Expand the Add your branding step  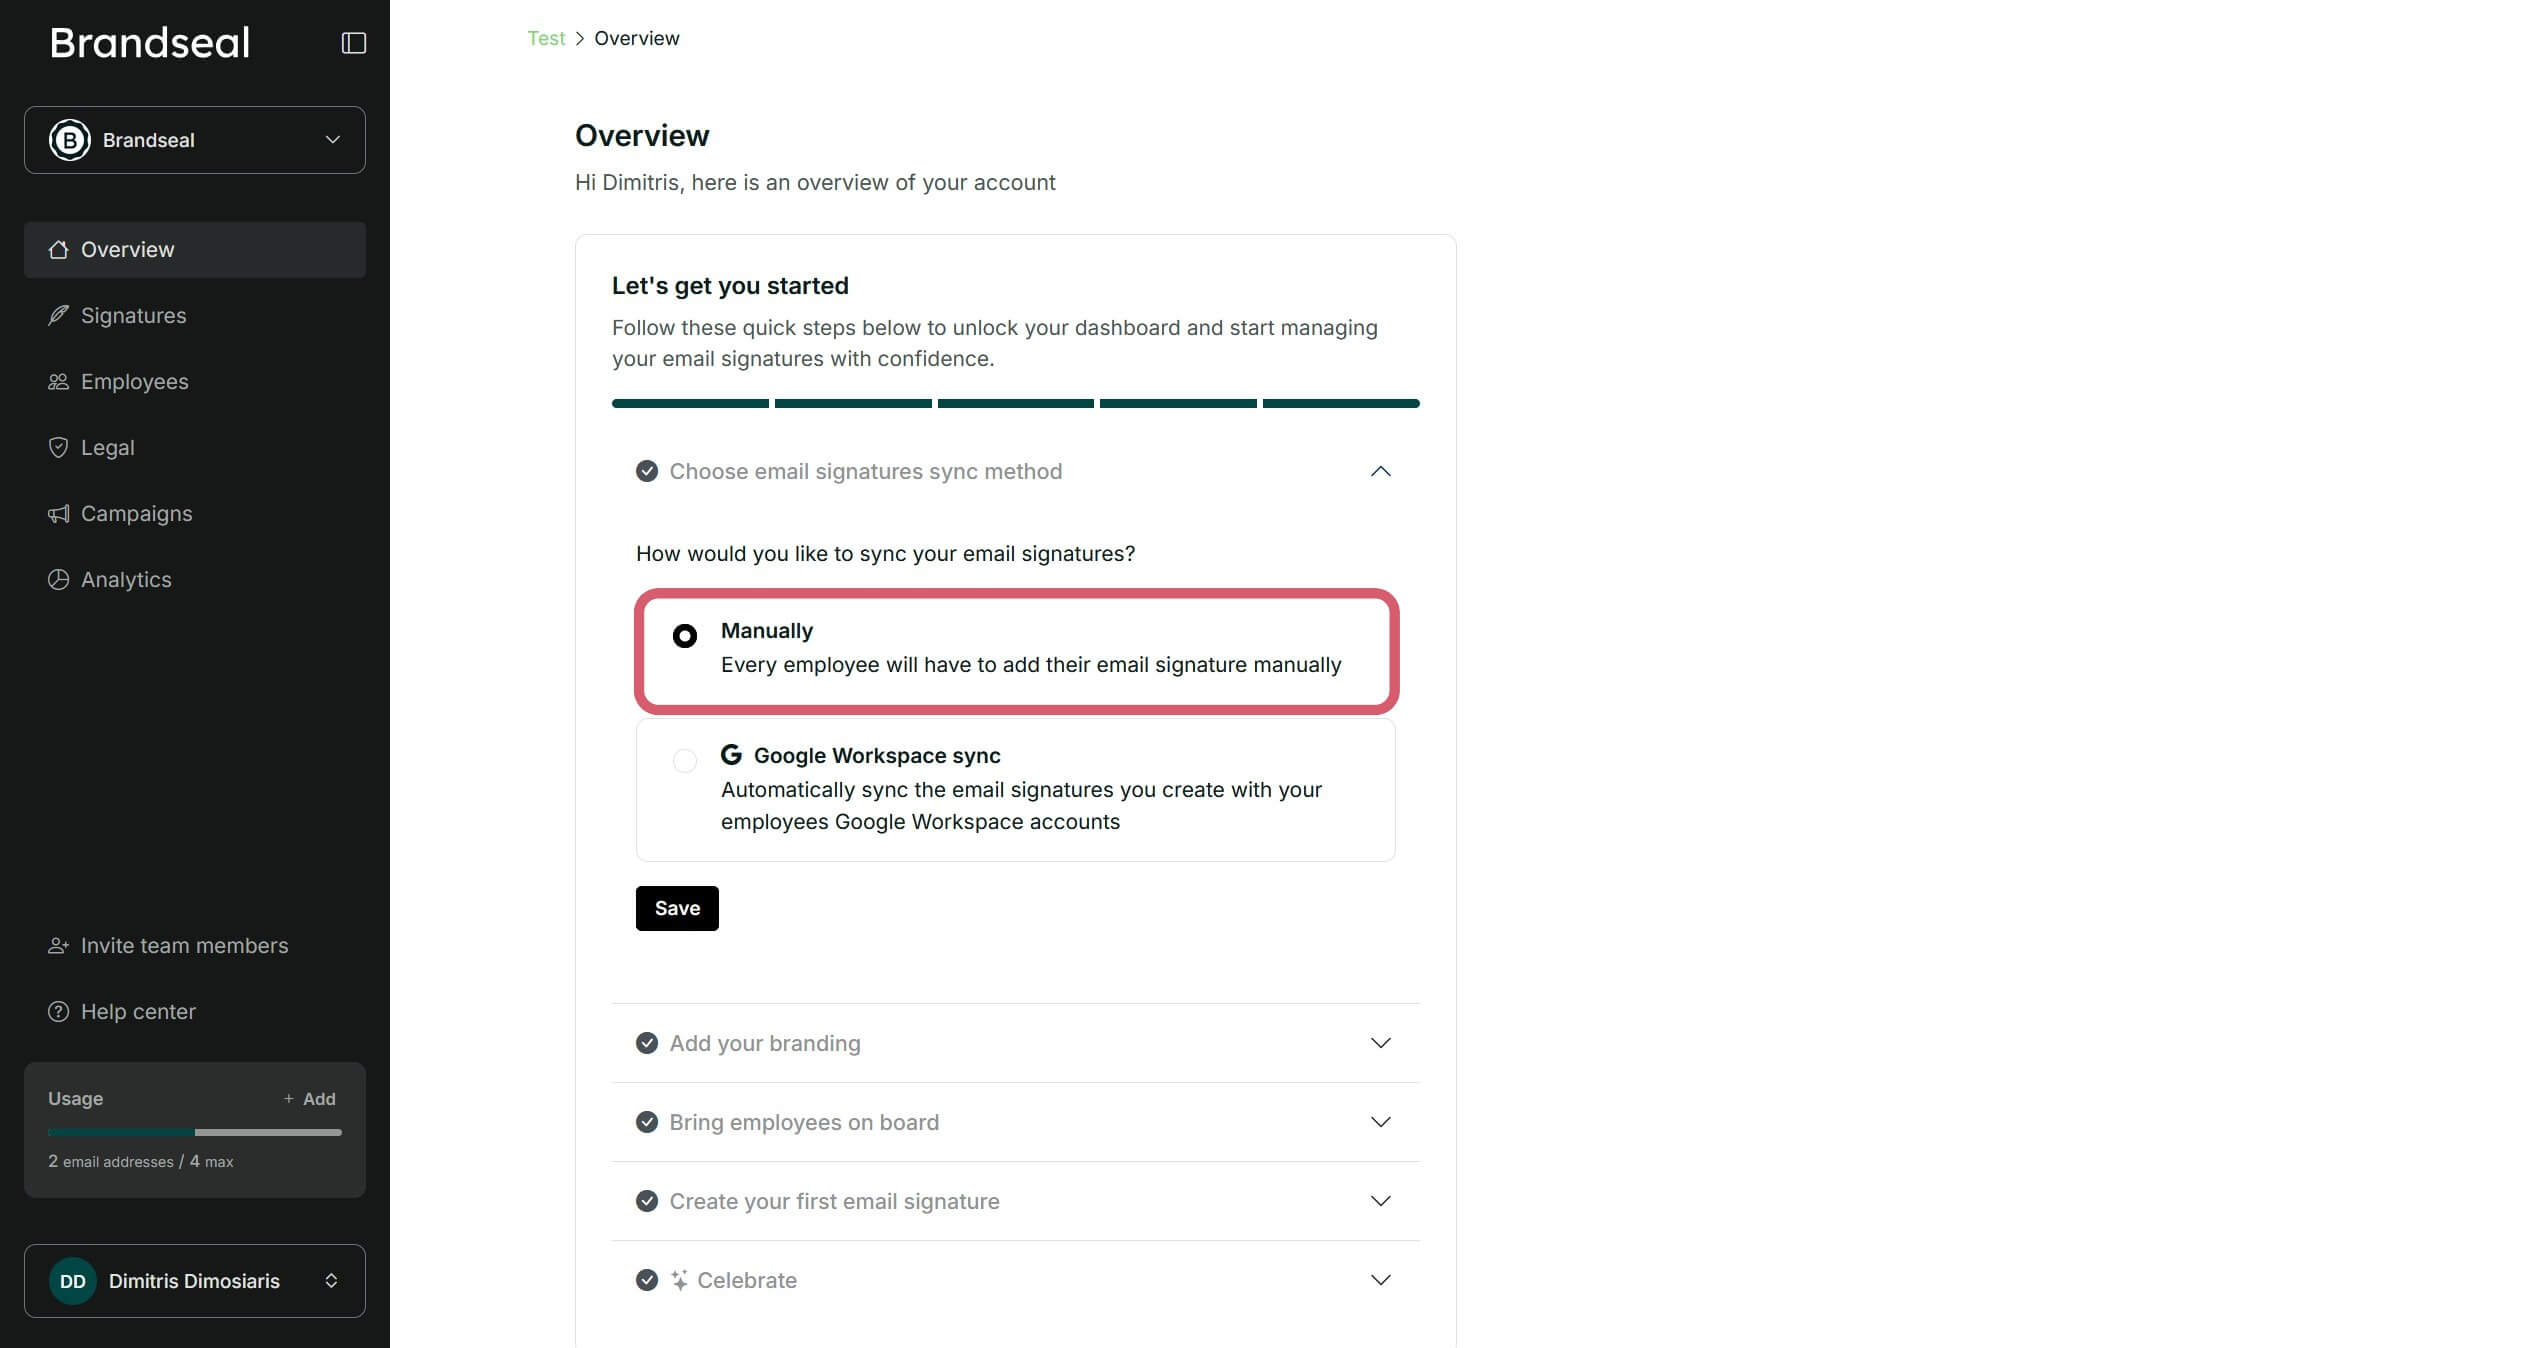[x=1381, y=1043]
